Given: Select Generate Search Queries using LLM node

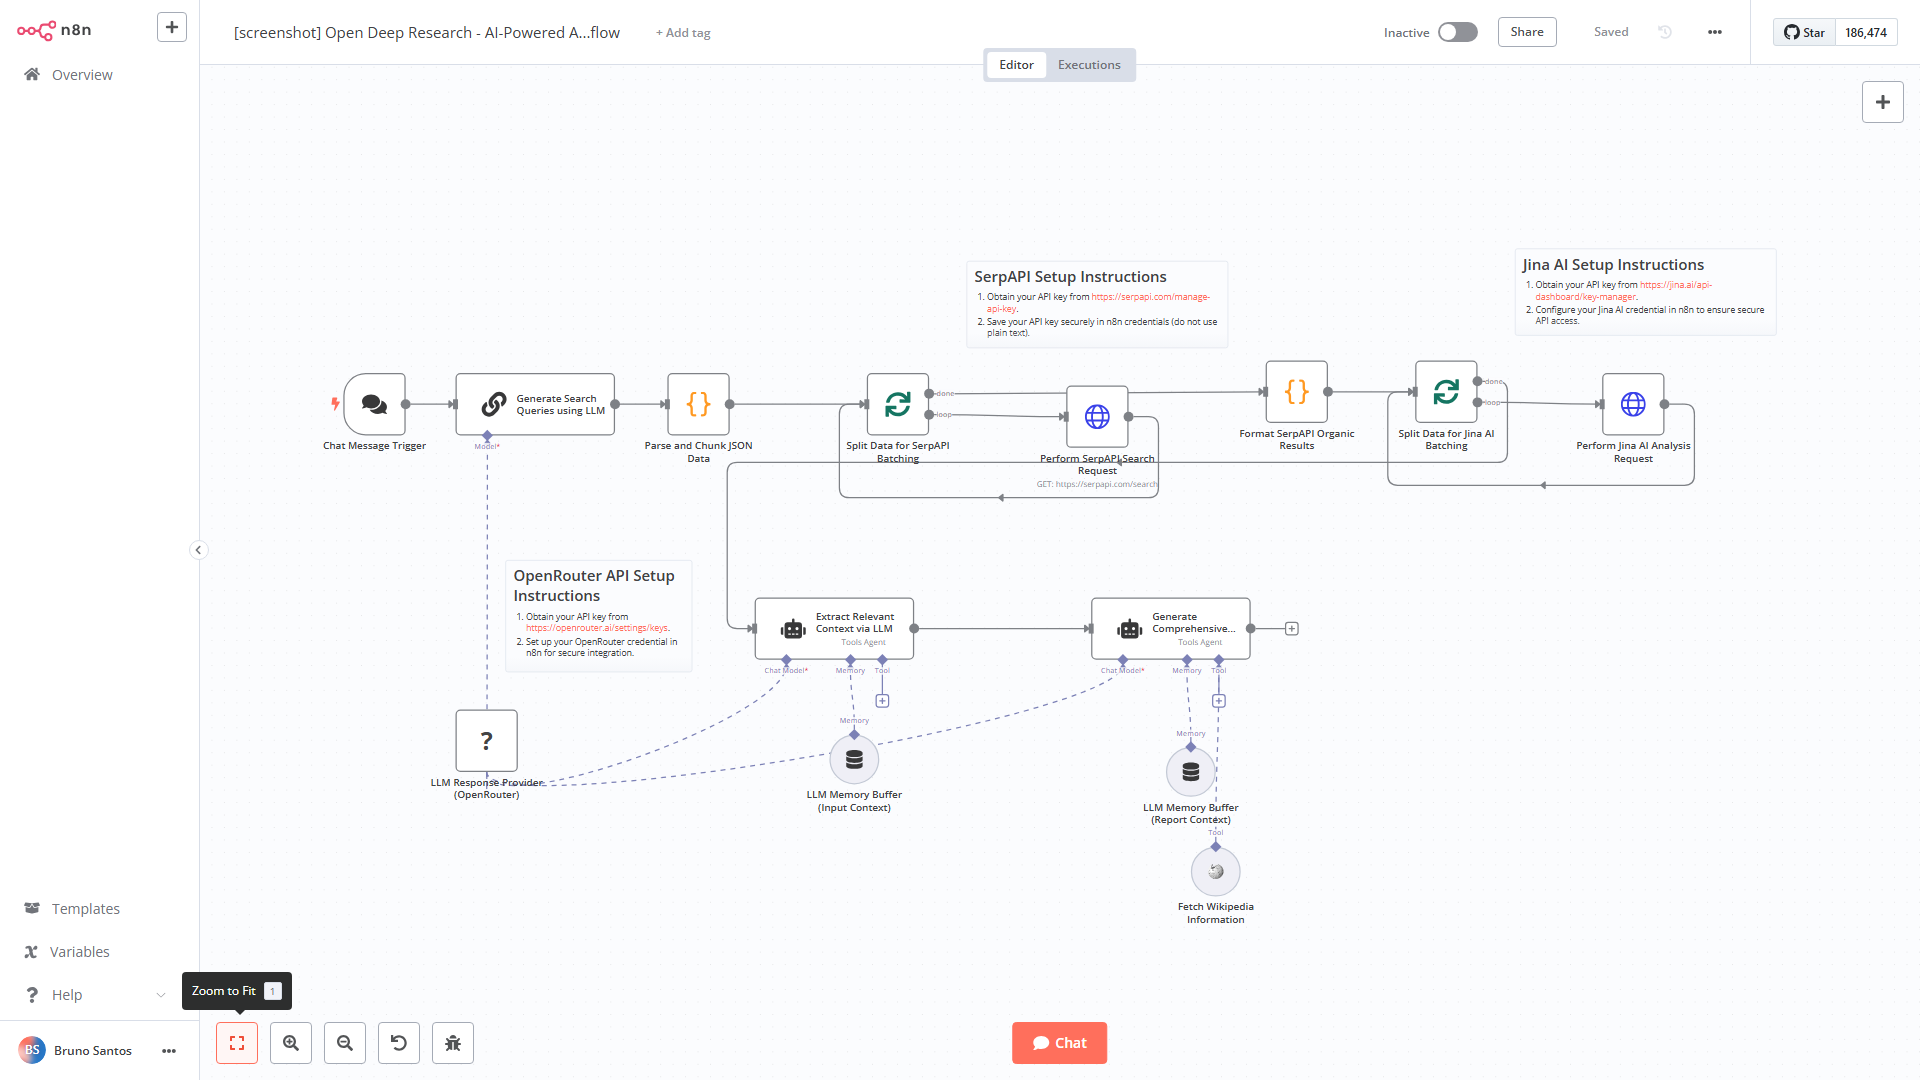Looking at the screenshot, I should click(x=535, y=404).
